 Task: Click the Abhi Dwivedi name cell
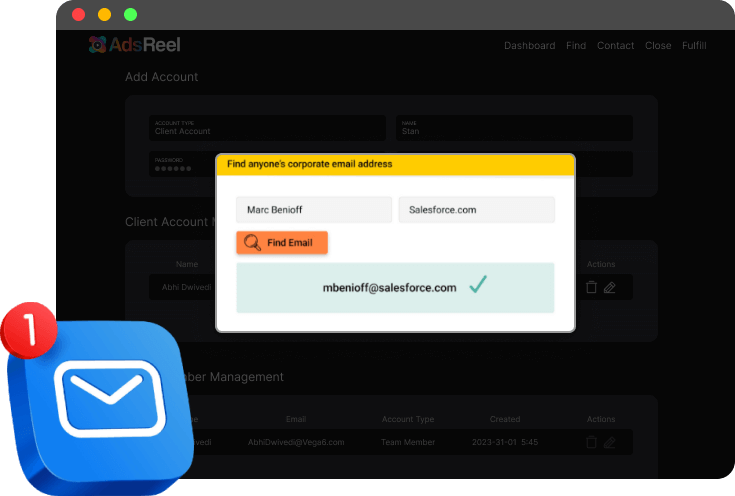click(x=187, y=287)
